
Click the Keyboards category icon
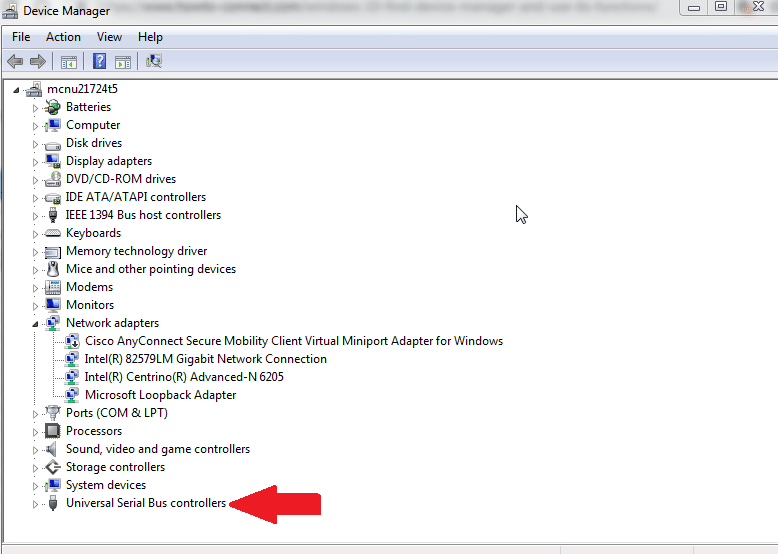pyautogui.click(x=52, y=233)
